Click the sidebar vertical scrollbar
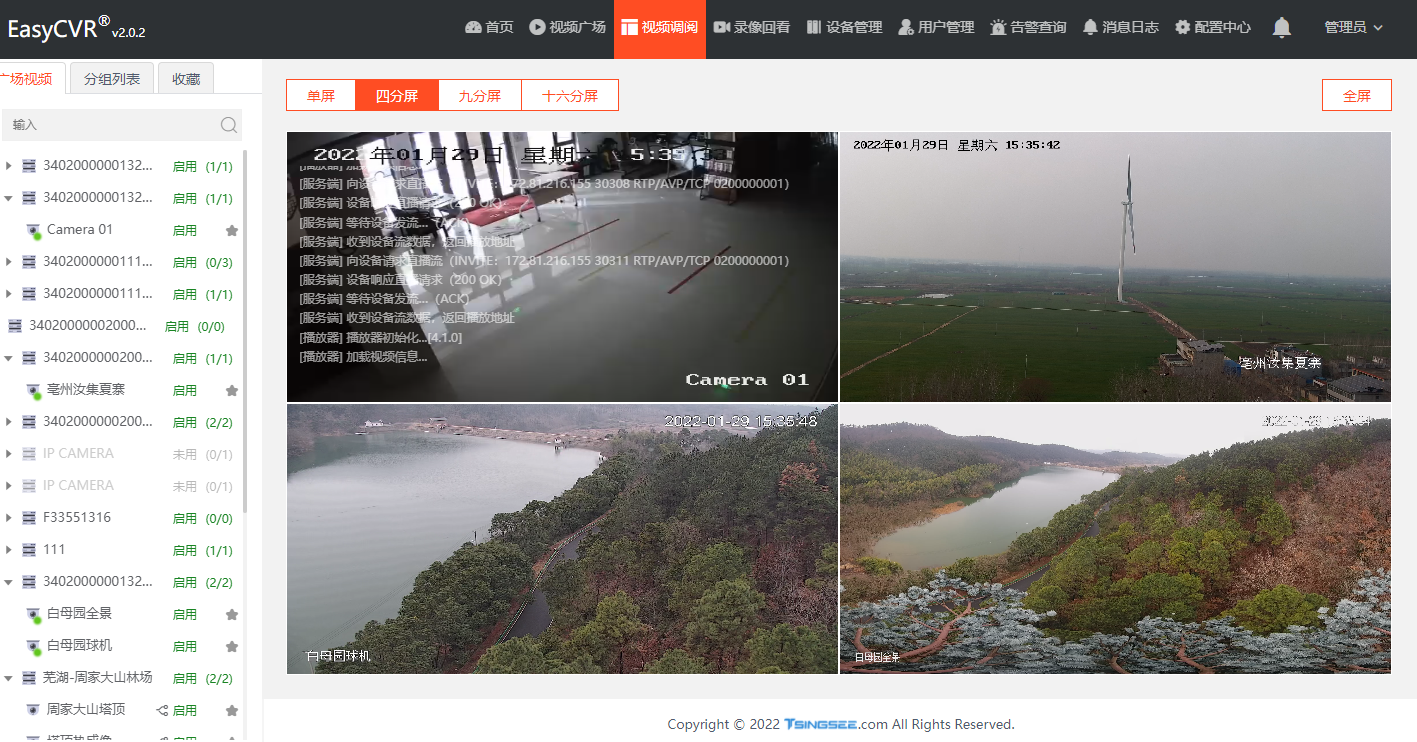 point(245,330)
